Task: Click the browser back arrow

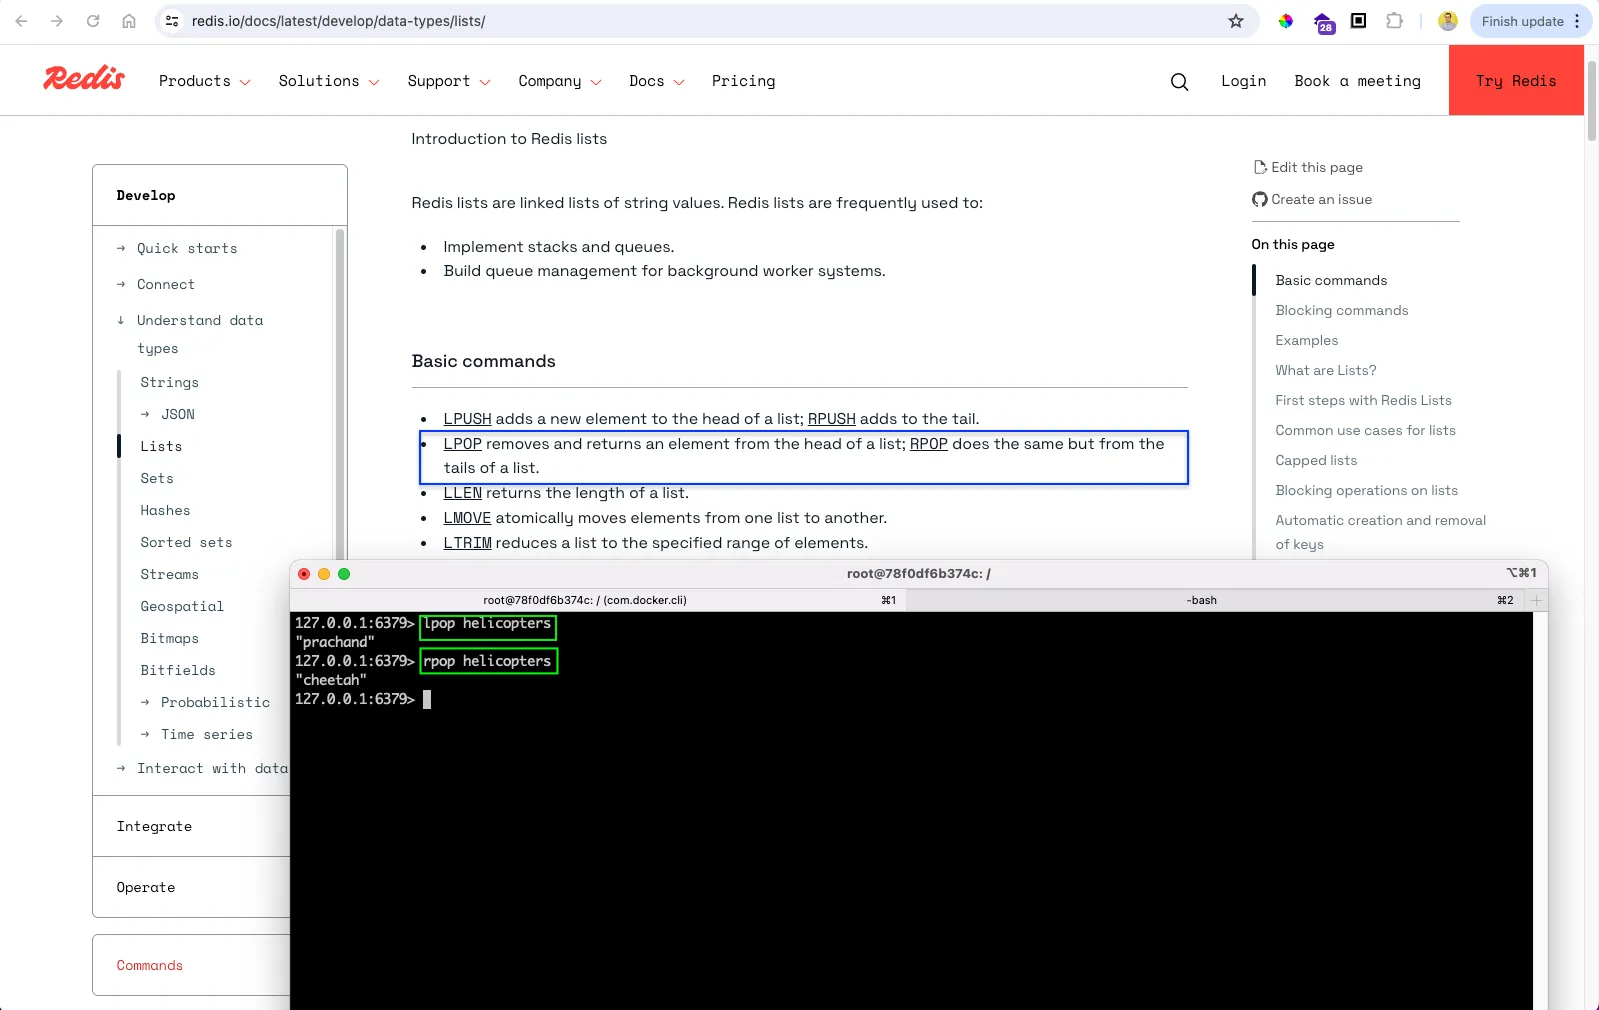Action: [x=21, y=21]
